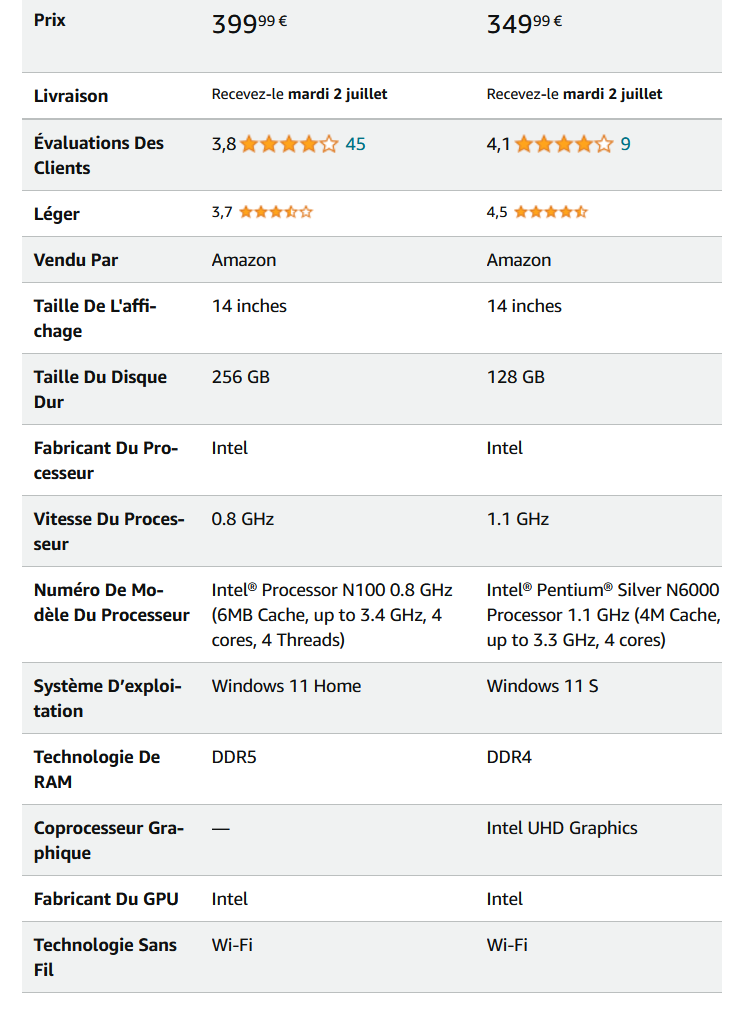Click the Intel Processor N100 description
Screen dimensions: 732x1019
[332, 615]
